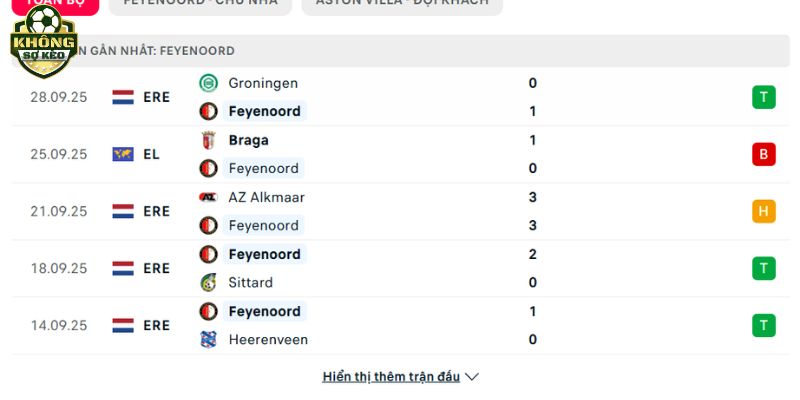Open the Heerenveen team name link
Image resolution: width=800 pixels, height=400 pixels.
pos(268,339)
